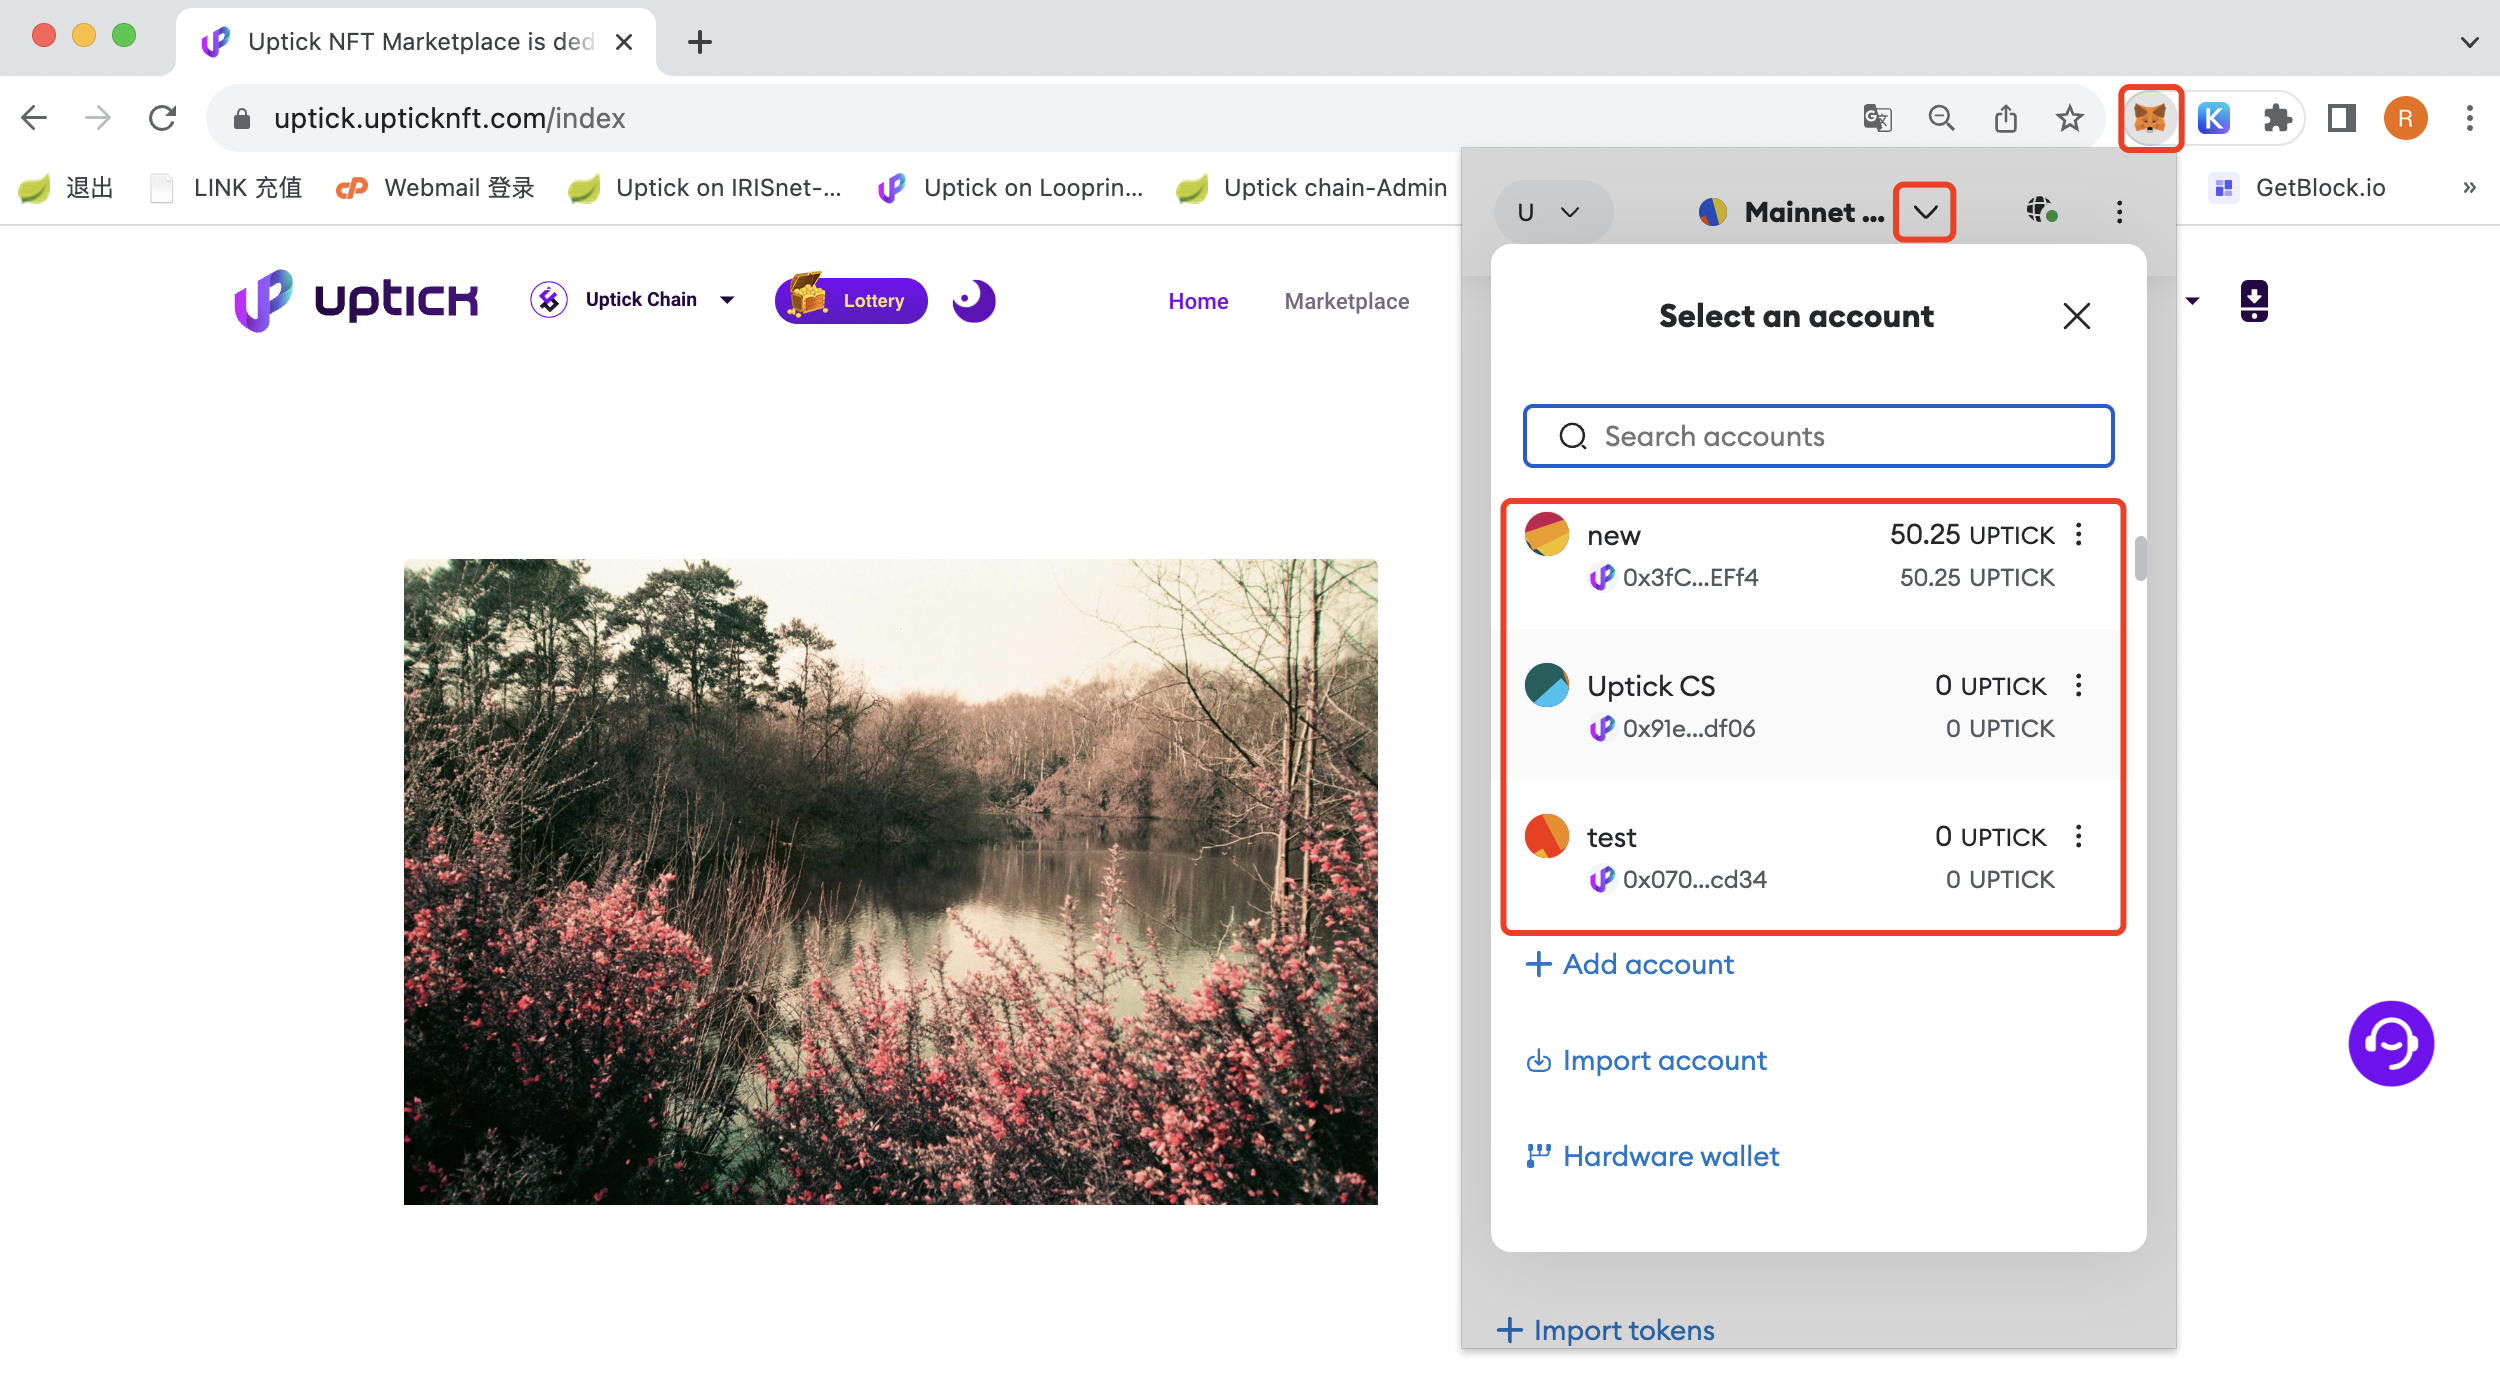Click the account list scrollbar thumb
This screenshot has width=2500, height=1392.
click(2140, 559)
